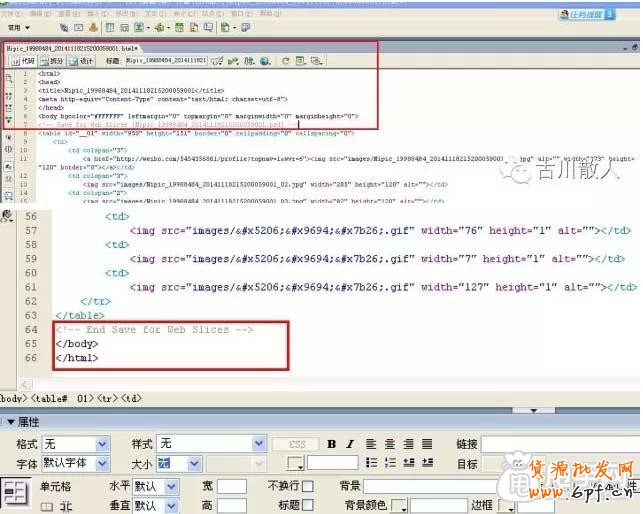
Task: Open the 帮助 menu
Action: (271, 14)
